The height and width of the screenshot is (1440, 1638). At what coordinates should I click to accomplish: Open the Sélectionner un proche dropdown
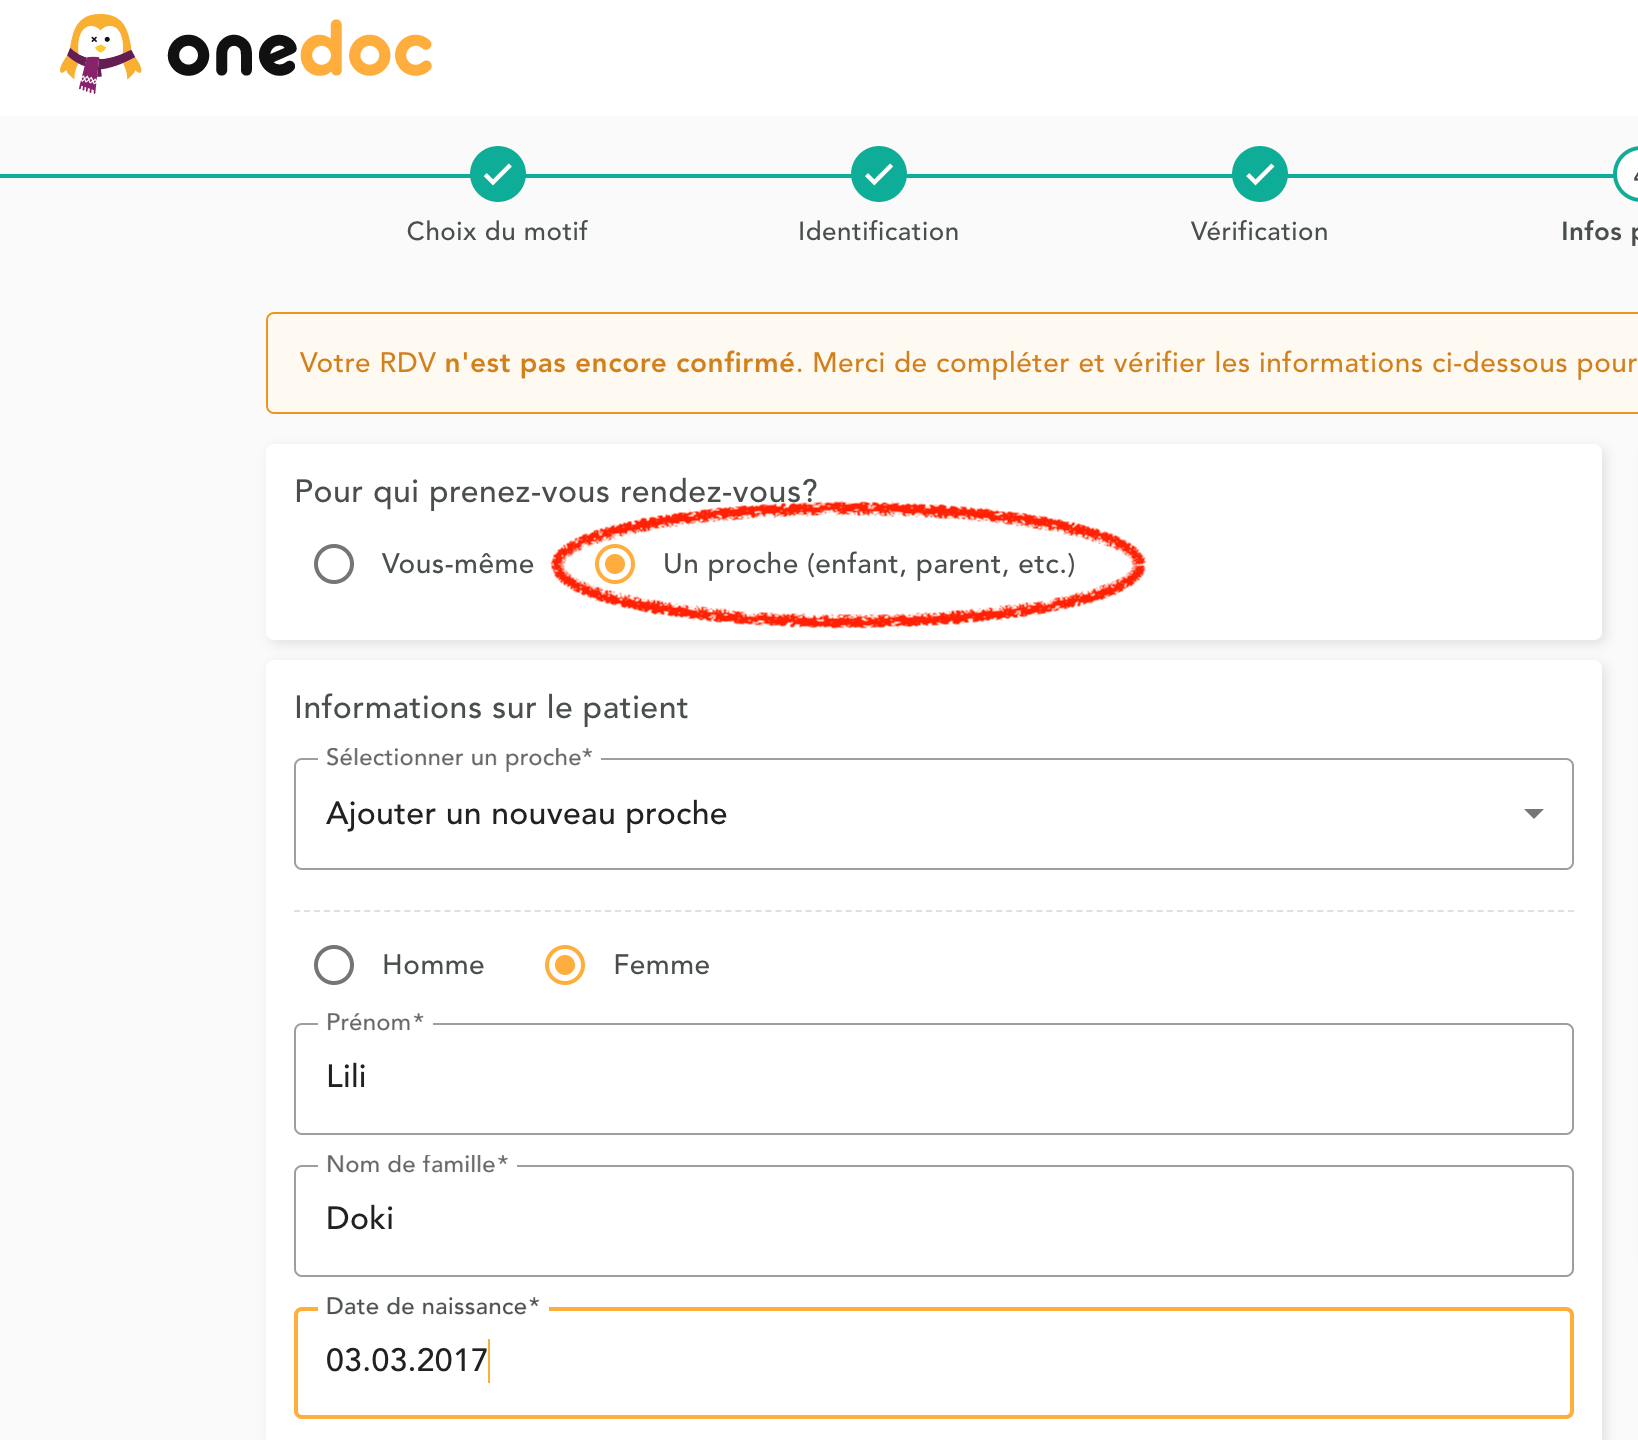pyautogui.click(x=934, y=814)
